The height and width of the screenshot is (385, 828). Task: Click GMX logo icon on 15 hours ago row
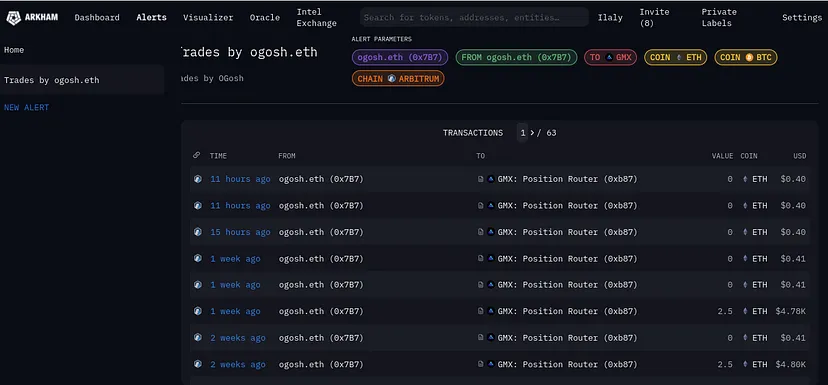491,232
